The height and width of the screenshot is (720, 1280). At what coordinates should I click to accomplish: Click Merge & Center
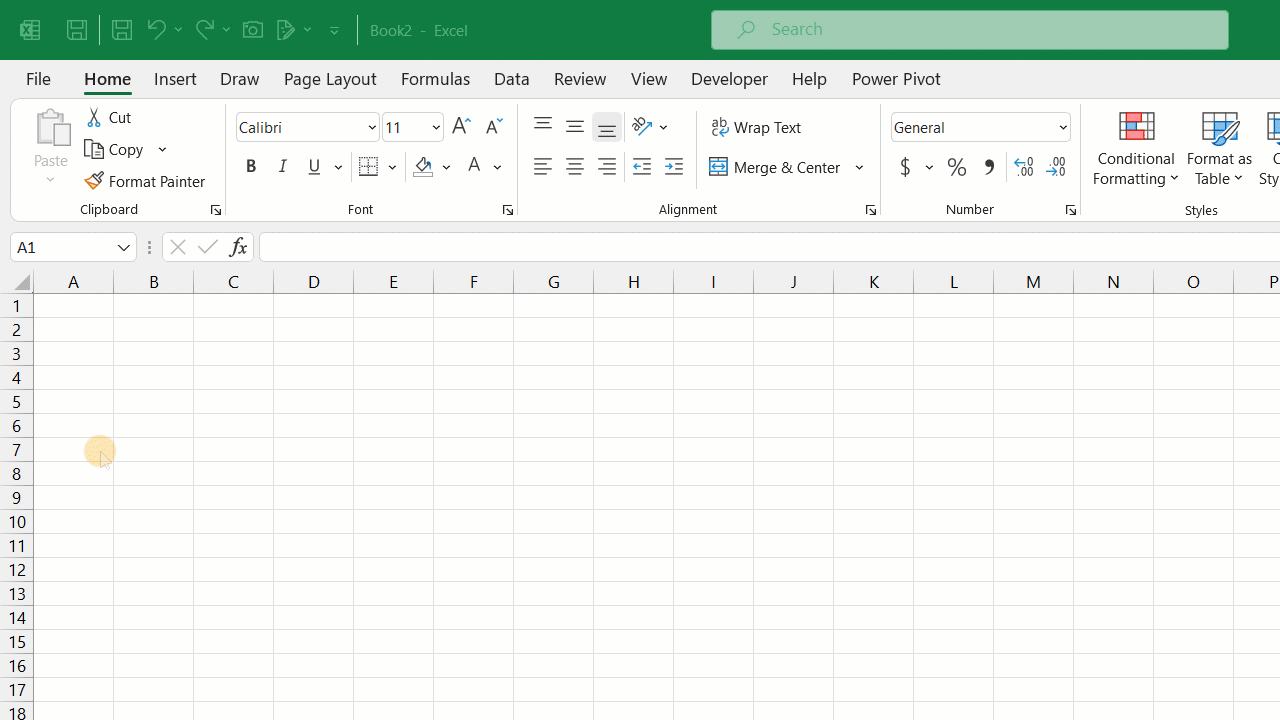pyautogui.click(x=777, y=167)
